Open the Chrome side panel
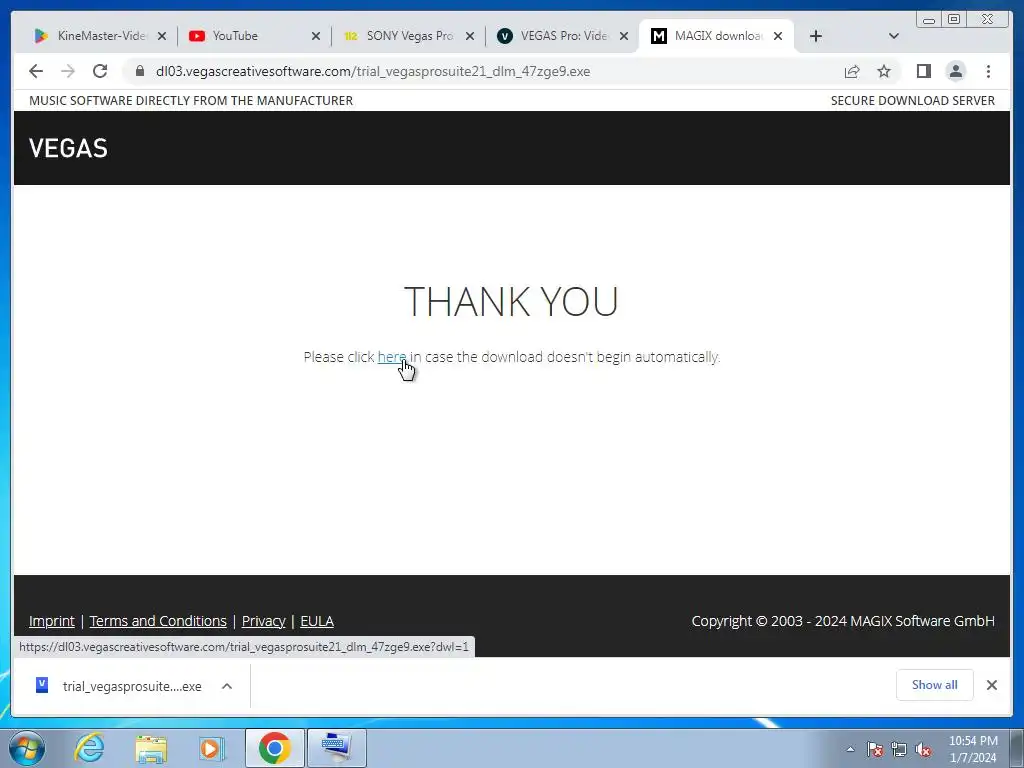The width and height of the screenshot is (1024, 768). pyautogui.click(x=923, y=71)
